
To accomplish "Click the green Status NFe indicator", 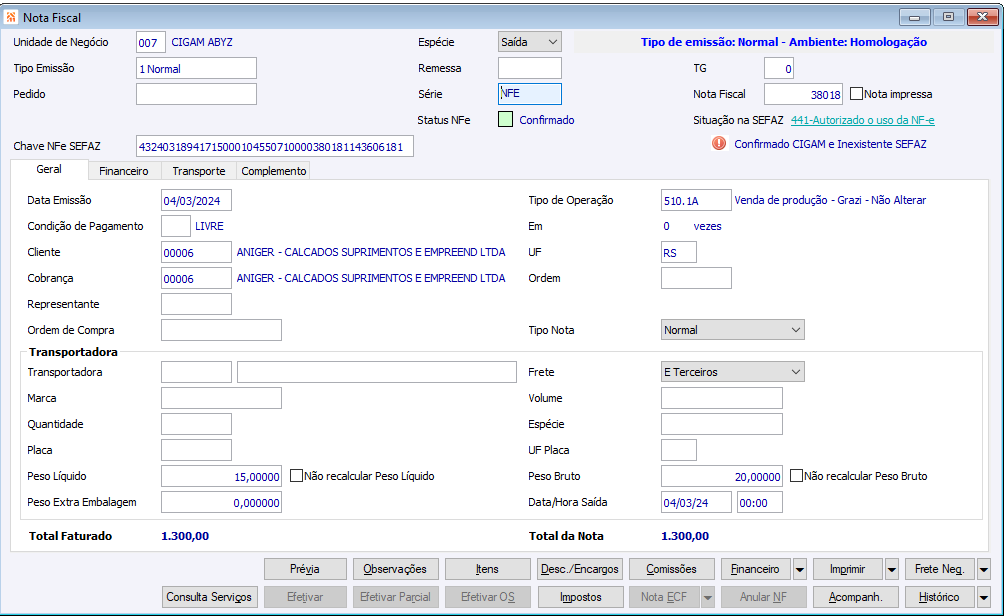I will (506, 120).
